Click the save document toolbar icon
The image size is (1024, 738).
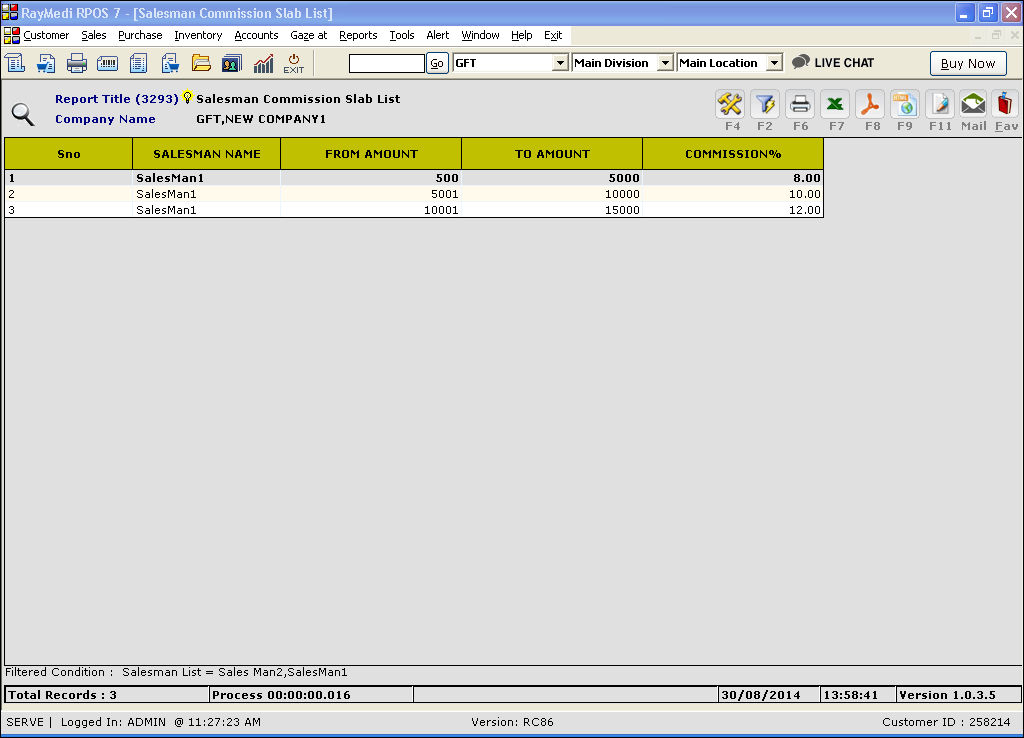click(46, 63)
